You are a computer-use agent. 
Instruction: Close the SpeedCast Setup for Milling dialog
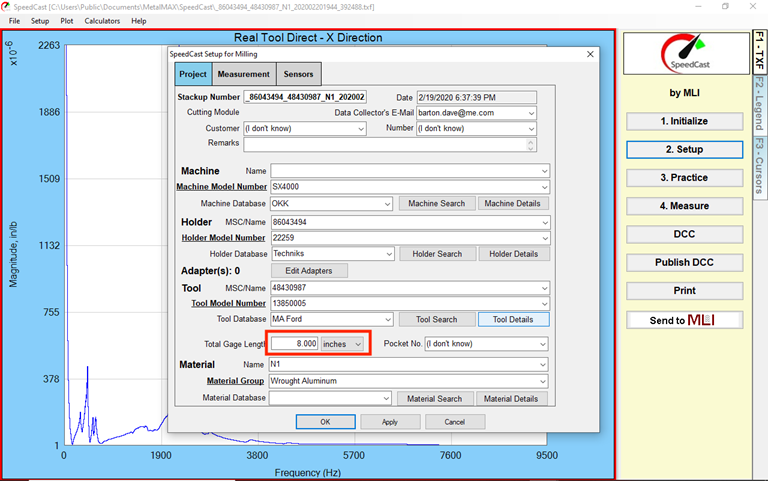[590, 54]
